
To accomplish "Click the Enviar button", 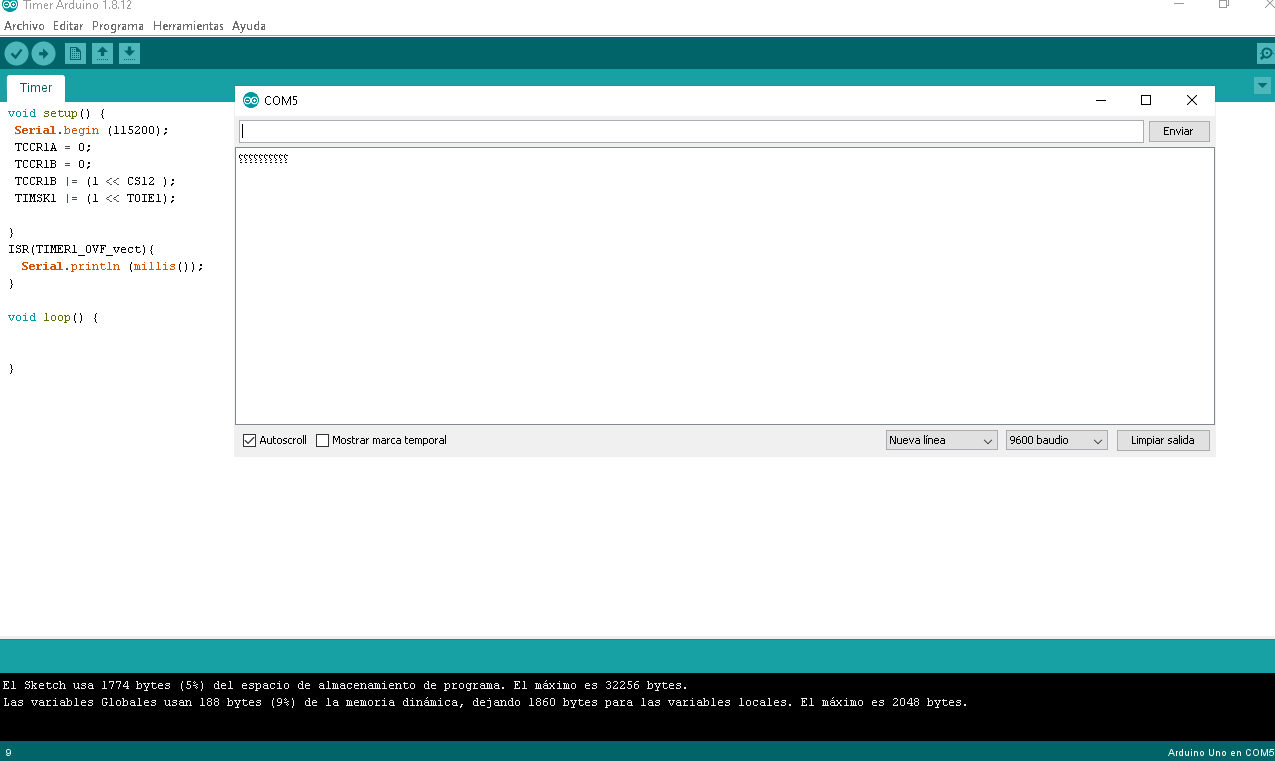I will [x=1179, y=131].
